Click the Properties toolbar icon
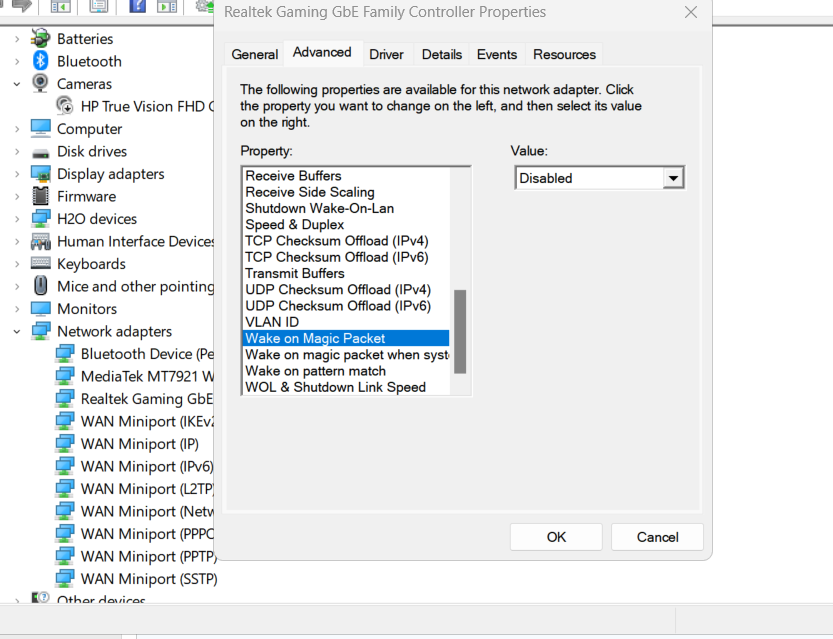 [99, 6]
